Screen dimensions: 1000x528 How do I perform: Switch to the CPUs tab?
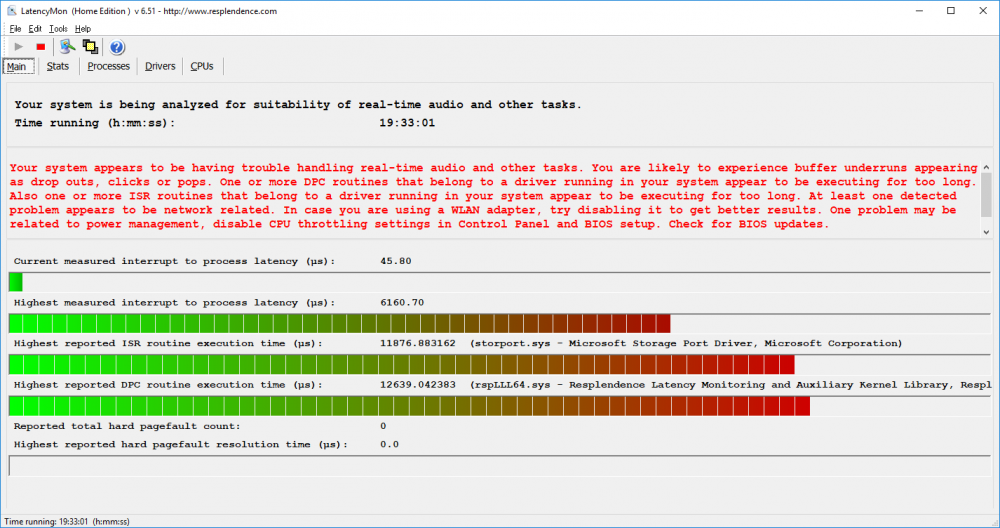point(202,66)
